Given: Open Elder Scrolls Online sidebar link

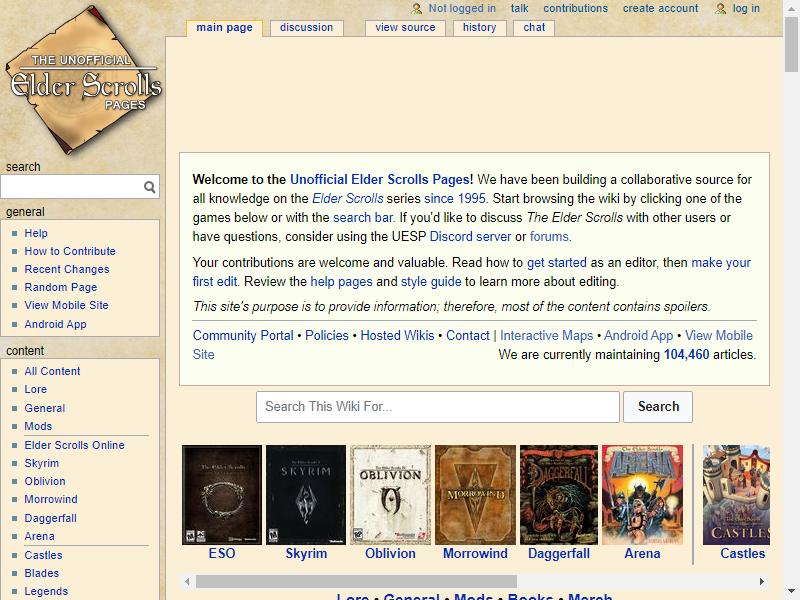Looking at the screenshot, I should coord(74,445).
